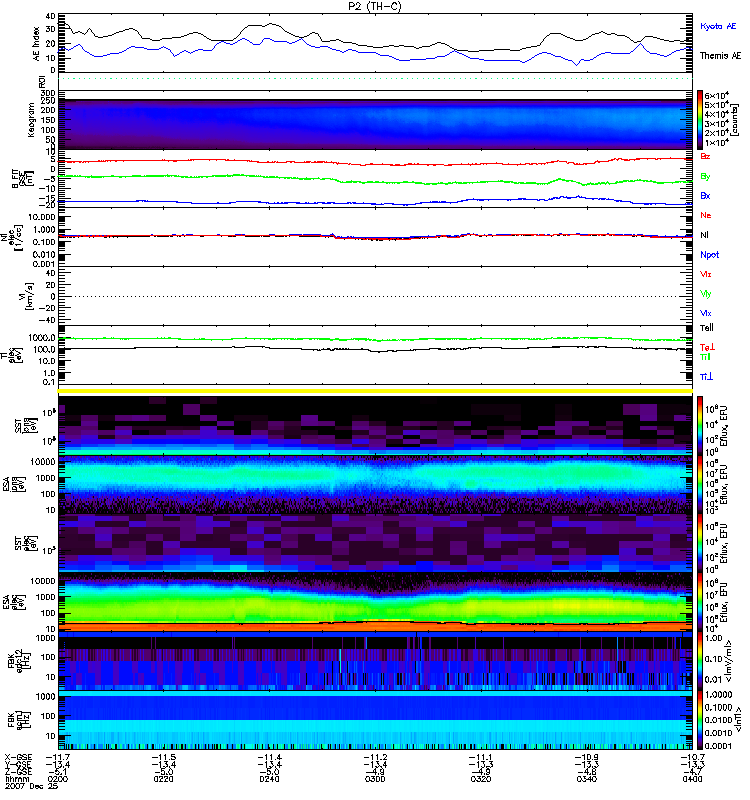This screenshot has width=750, height=800.
Task: Click the 0240 time tick label
Action: tap(269, 779)
